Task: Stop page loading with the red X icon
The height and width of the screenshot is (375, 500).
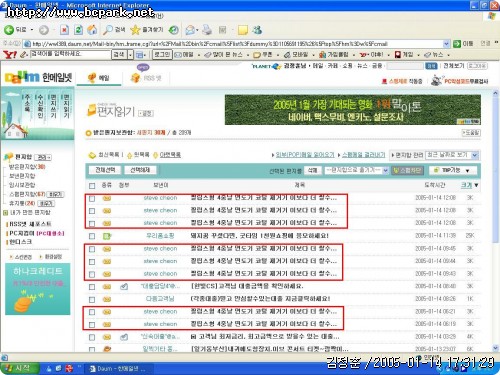Action: [x=64, y=30]
